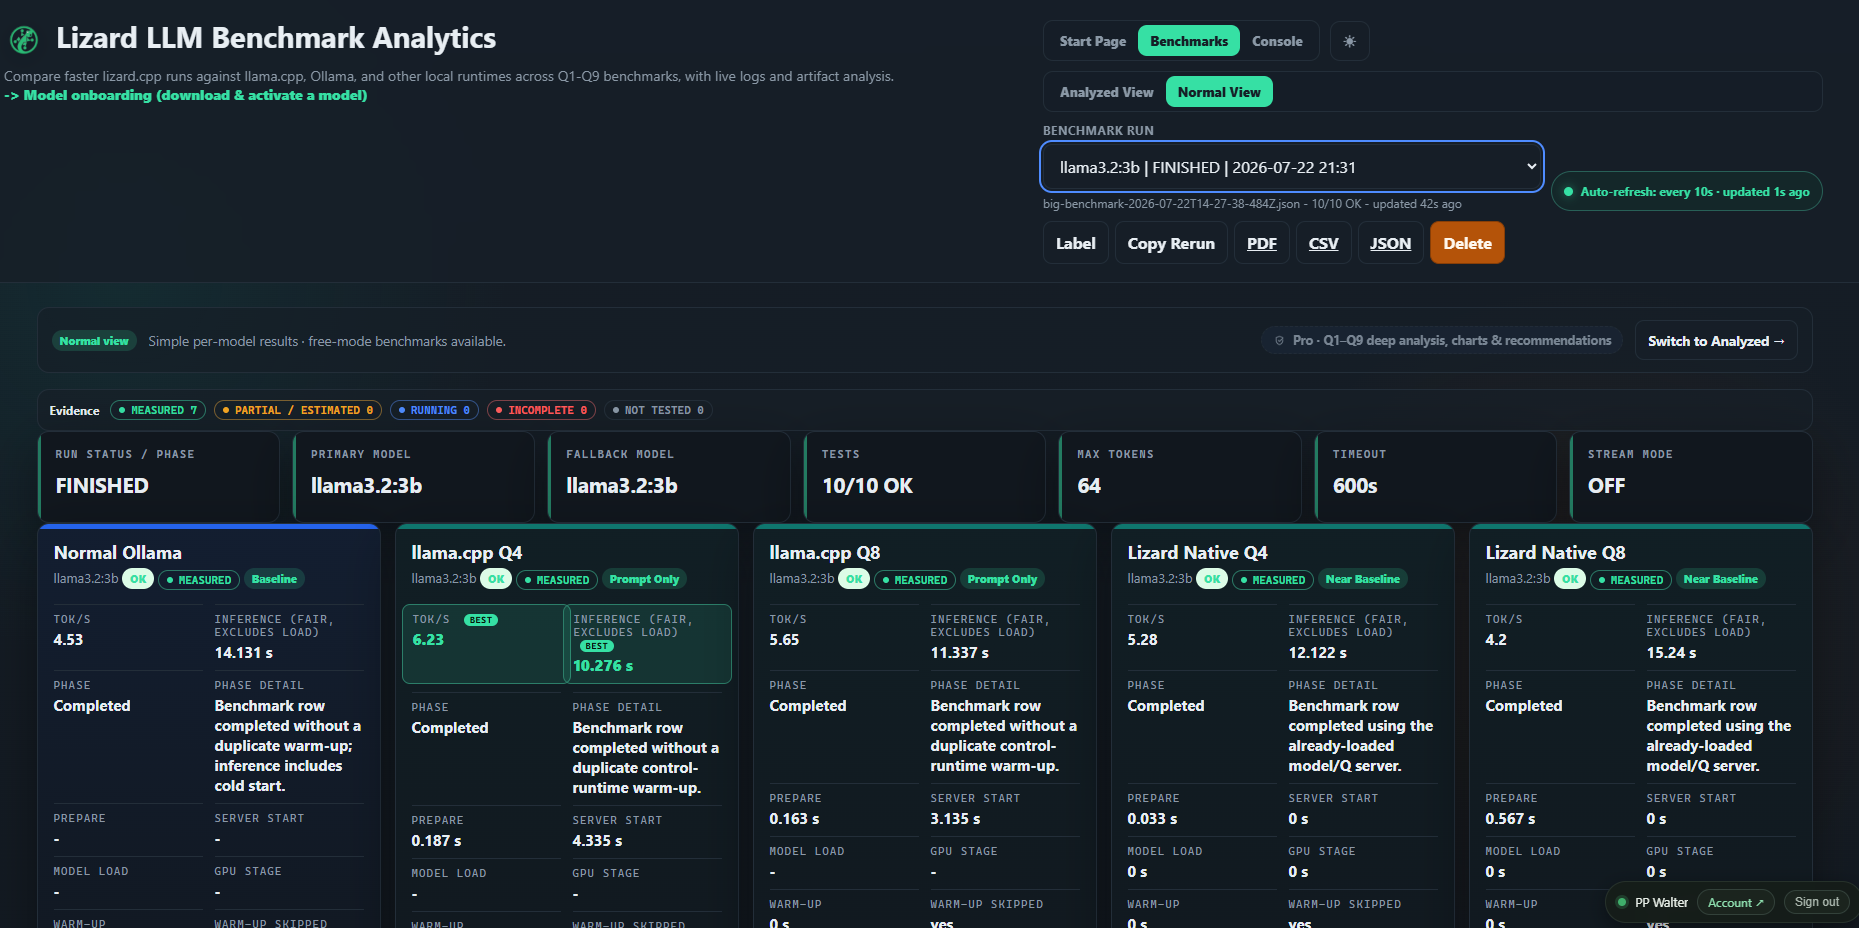
Task: Click the MEASURED 7 evidence chip
Action: [x=158, y=410]
